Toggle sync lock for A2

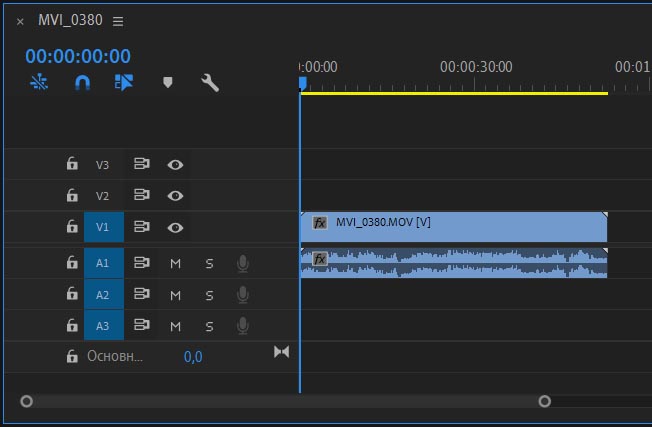tap(141, 294)
